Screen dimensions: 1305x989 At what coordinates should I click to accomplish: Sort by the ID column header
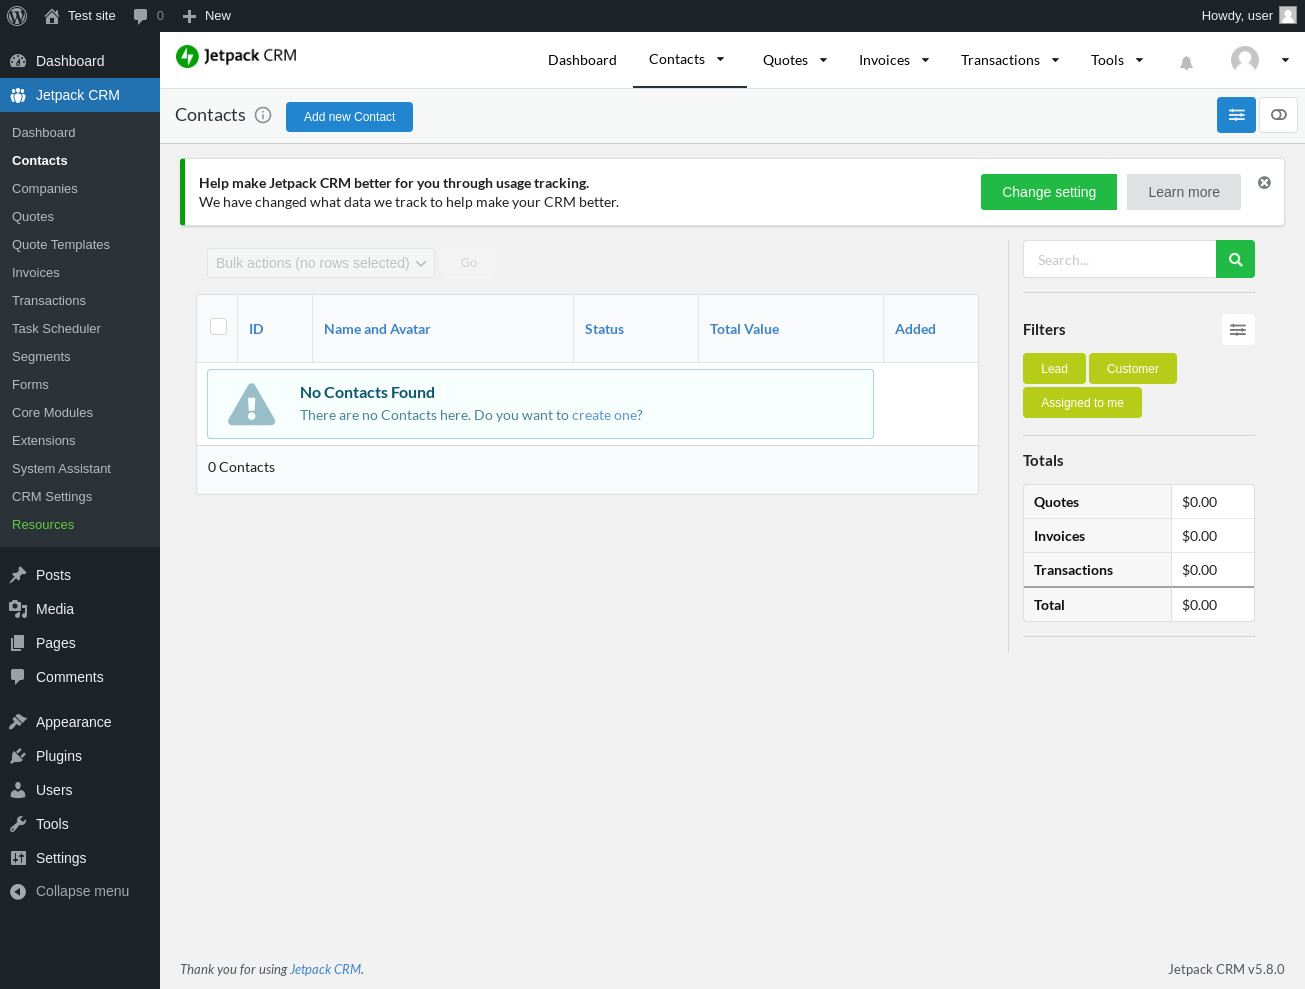tap(256, 329)
